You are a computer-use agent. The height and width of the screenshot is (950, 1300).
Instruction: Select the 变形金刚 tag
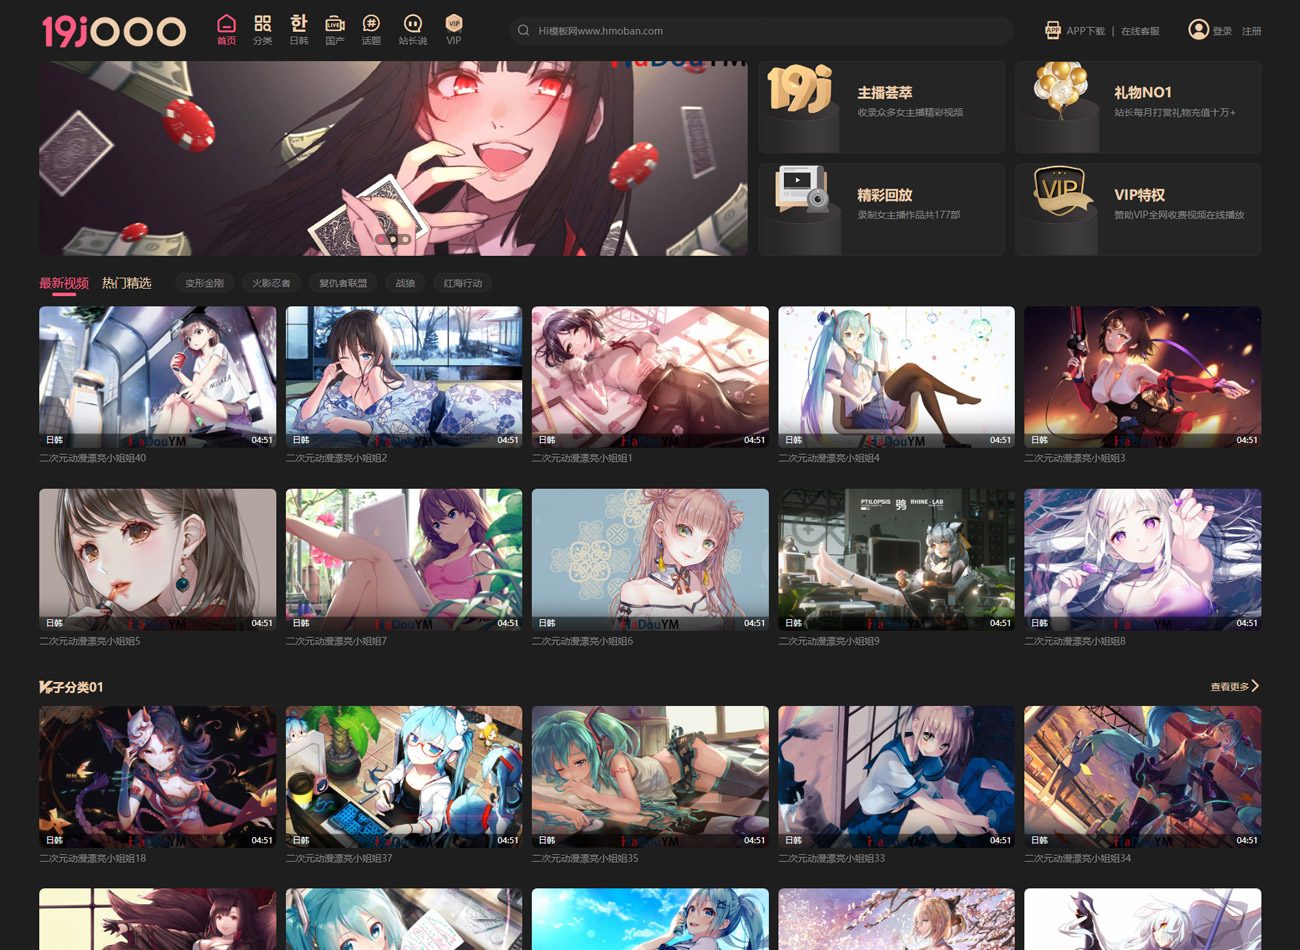[204, 283]
